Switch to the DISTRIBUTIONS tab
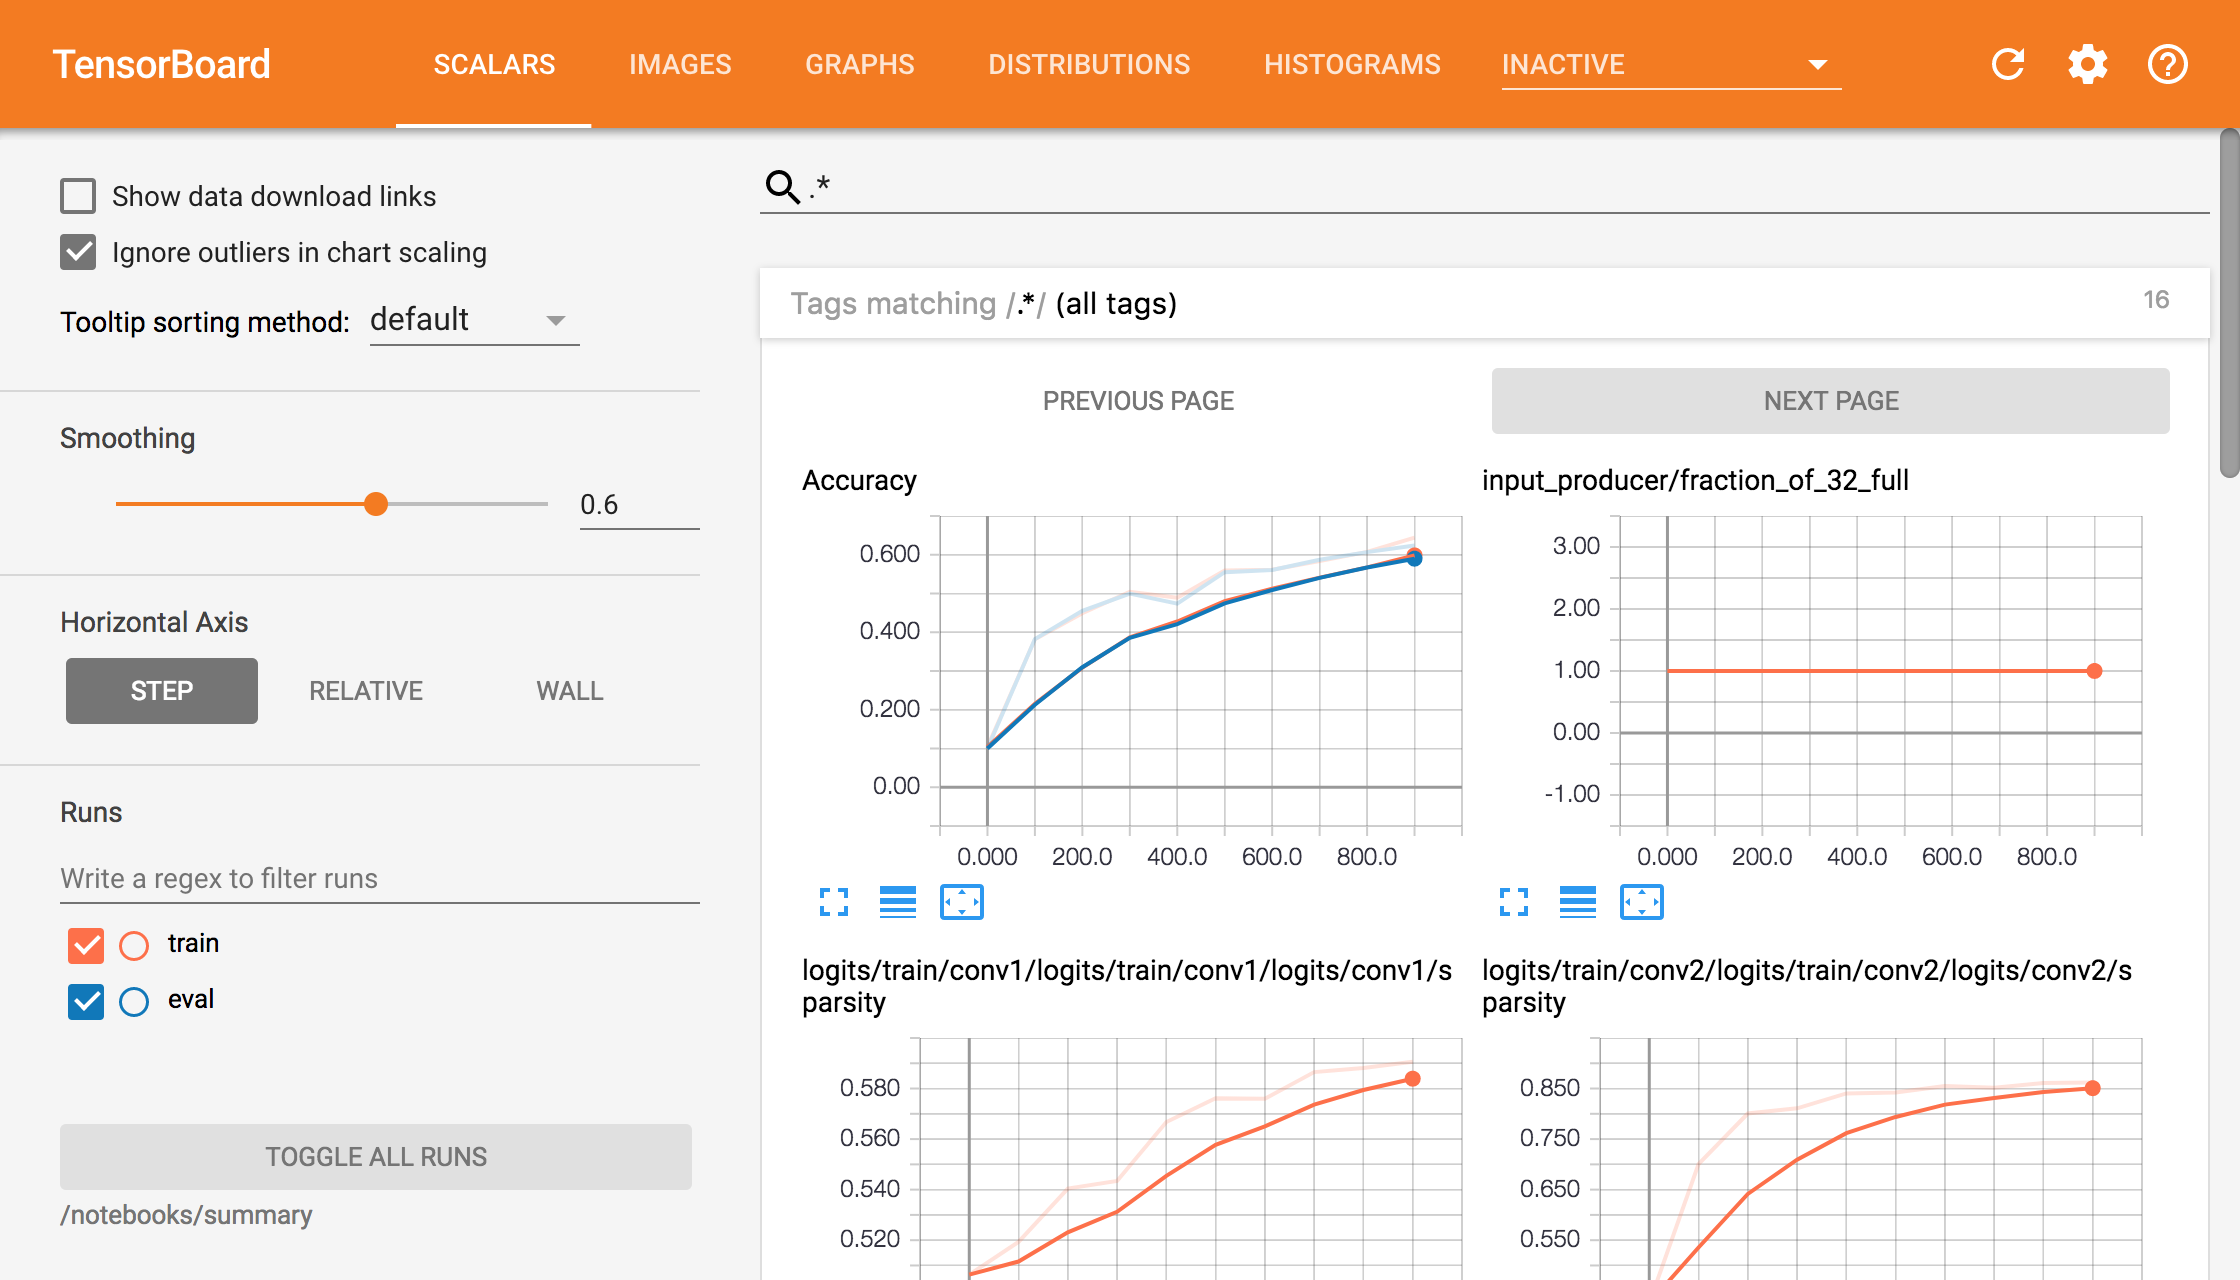The image size is (2240, 1280). click(x=1089, y=65)
